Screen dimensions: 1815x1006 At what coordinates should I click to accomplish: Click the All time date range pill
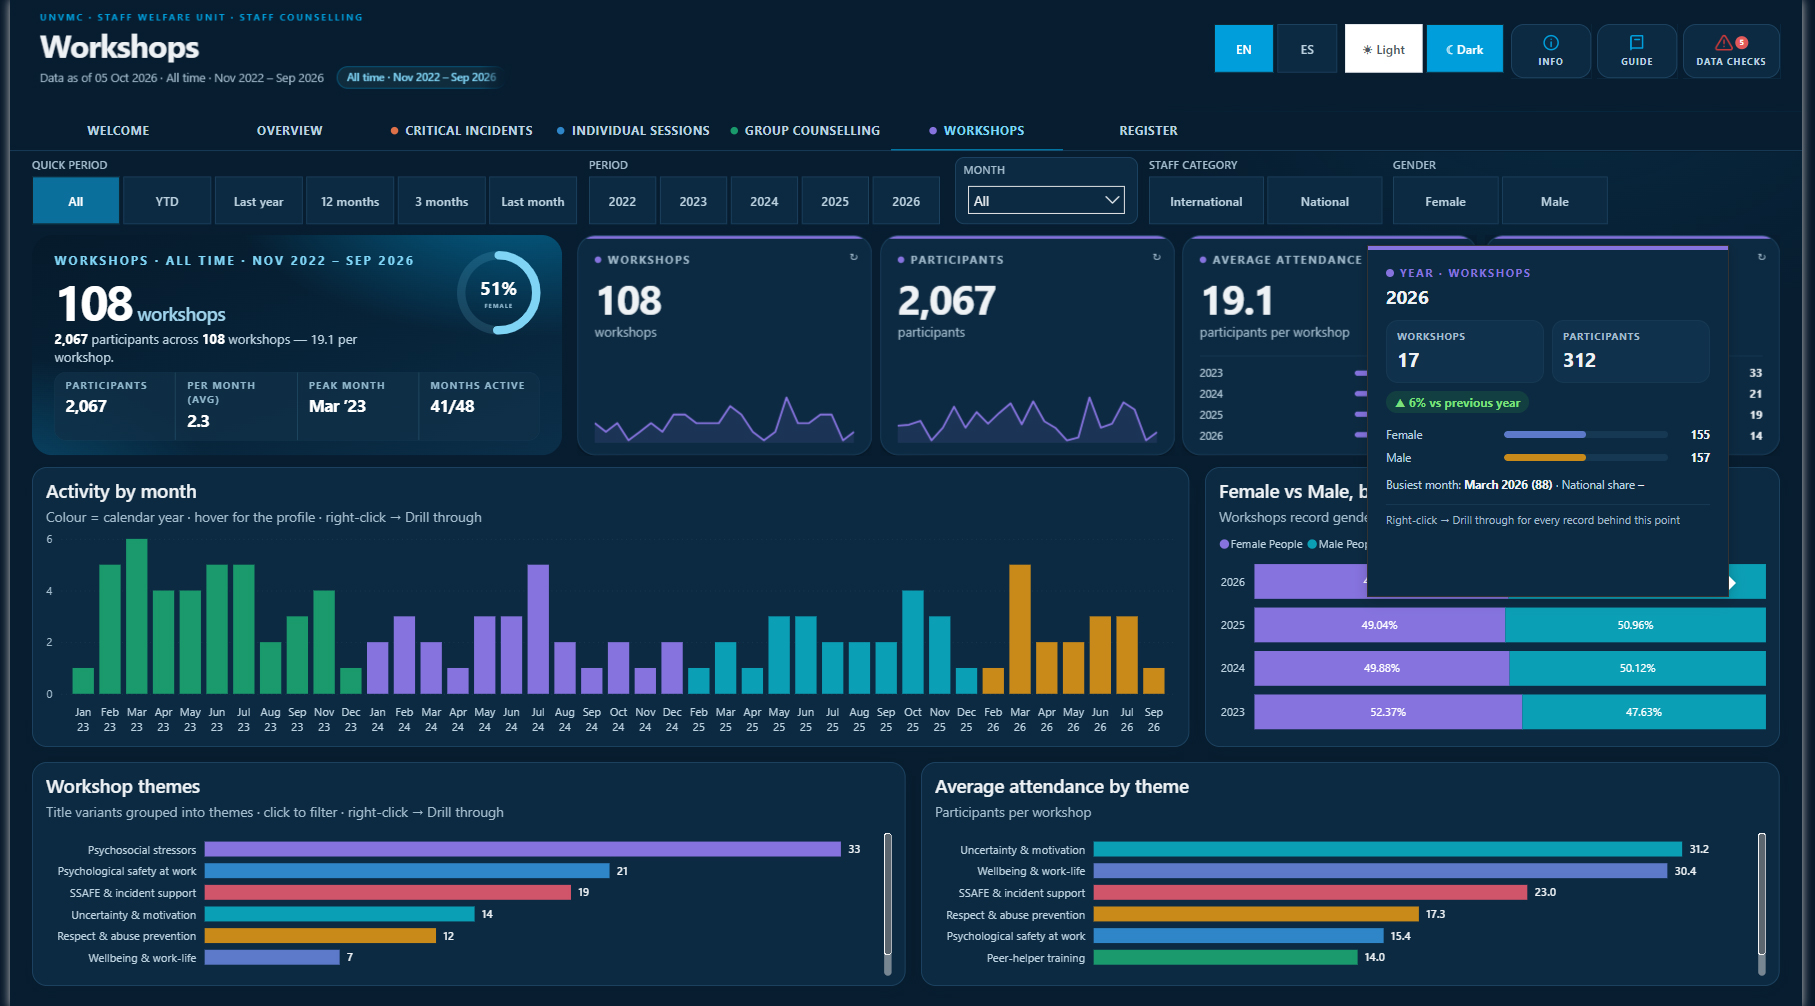pos(420,77)
